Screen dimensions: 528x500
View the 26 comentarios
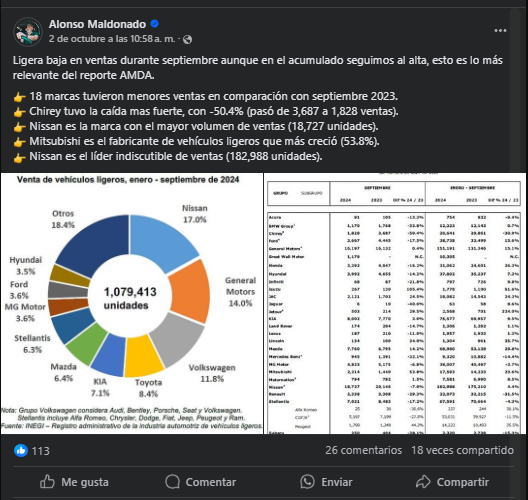[363, 450]
